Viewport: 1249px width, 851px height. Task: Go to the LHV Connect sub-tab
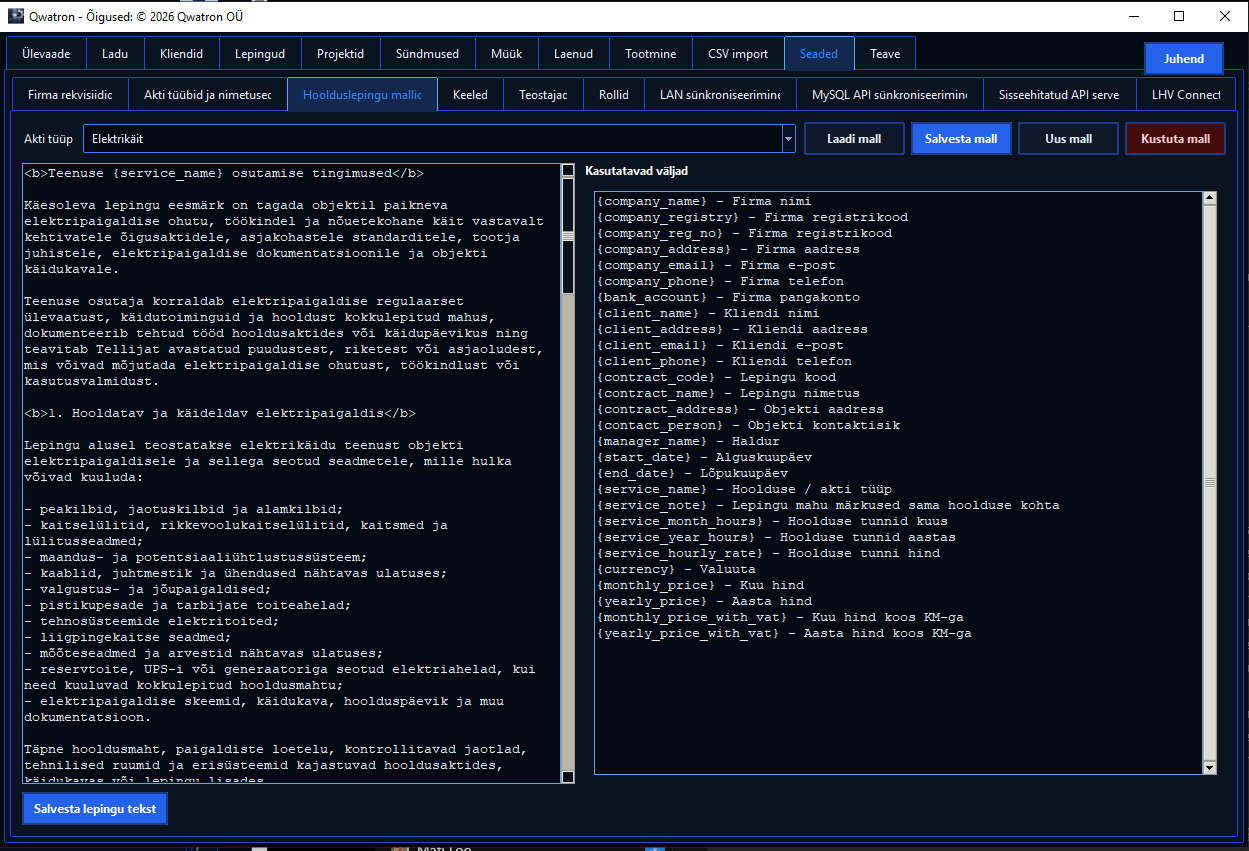point(1186,95)
